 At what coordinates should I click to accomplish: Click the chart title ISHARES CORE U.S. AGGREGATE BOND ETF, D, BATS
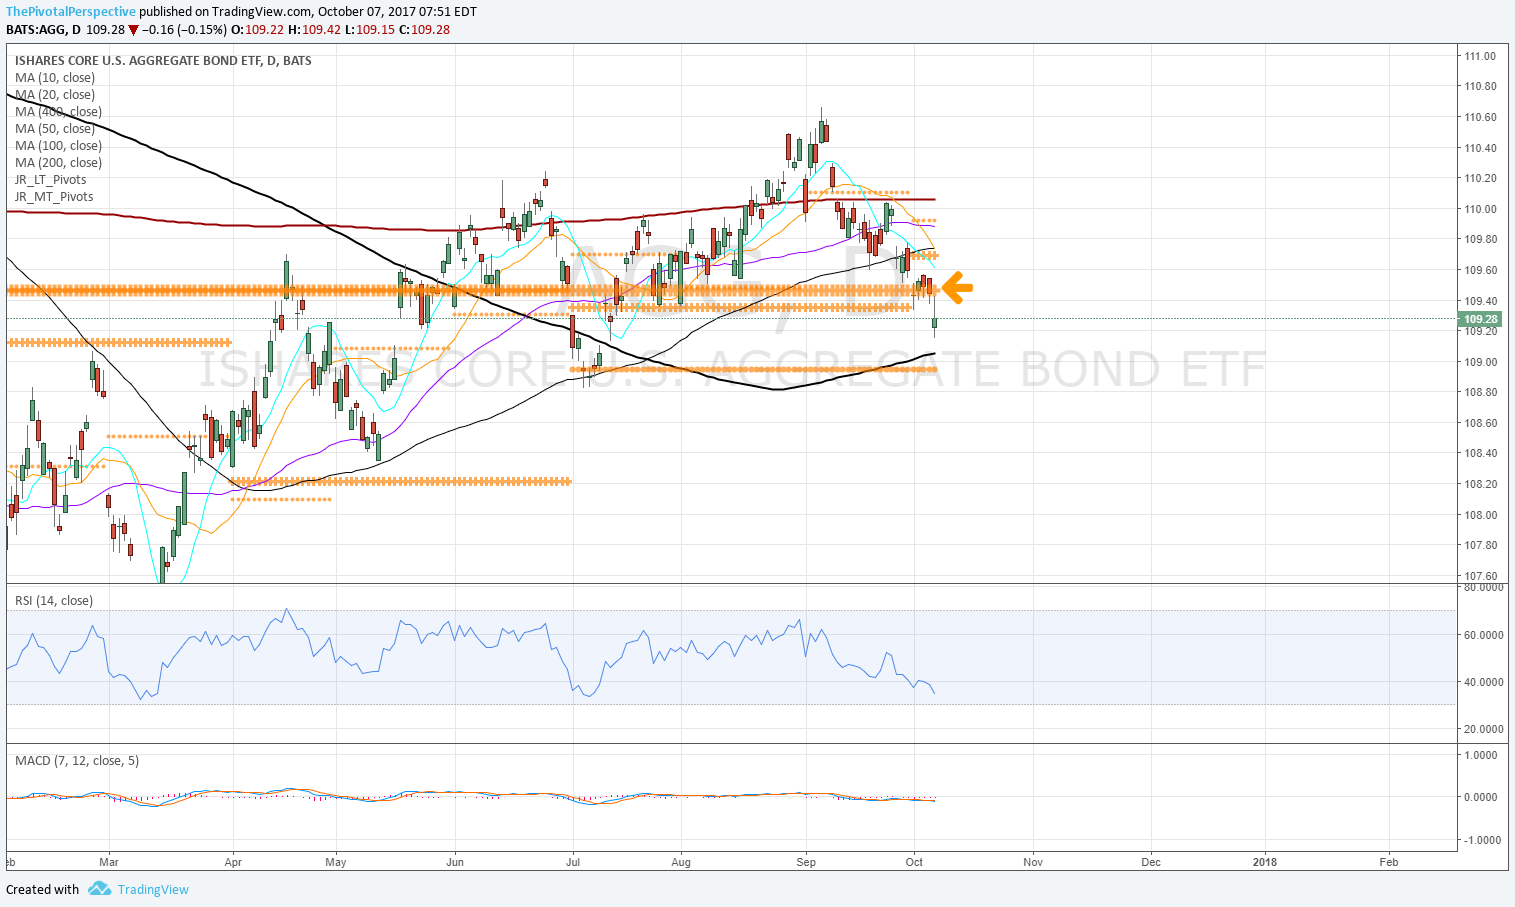click(x=163, y=60)
